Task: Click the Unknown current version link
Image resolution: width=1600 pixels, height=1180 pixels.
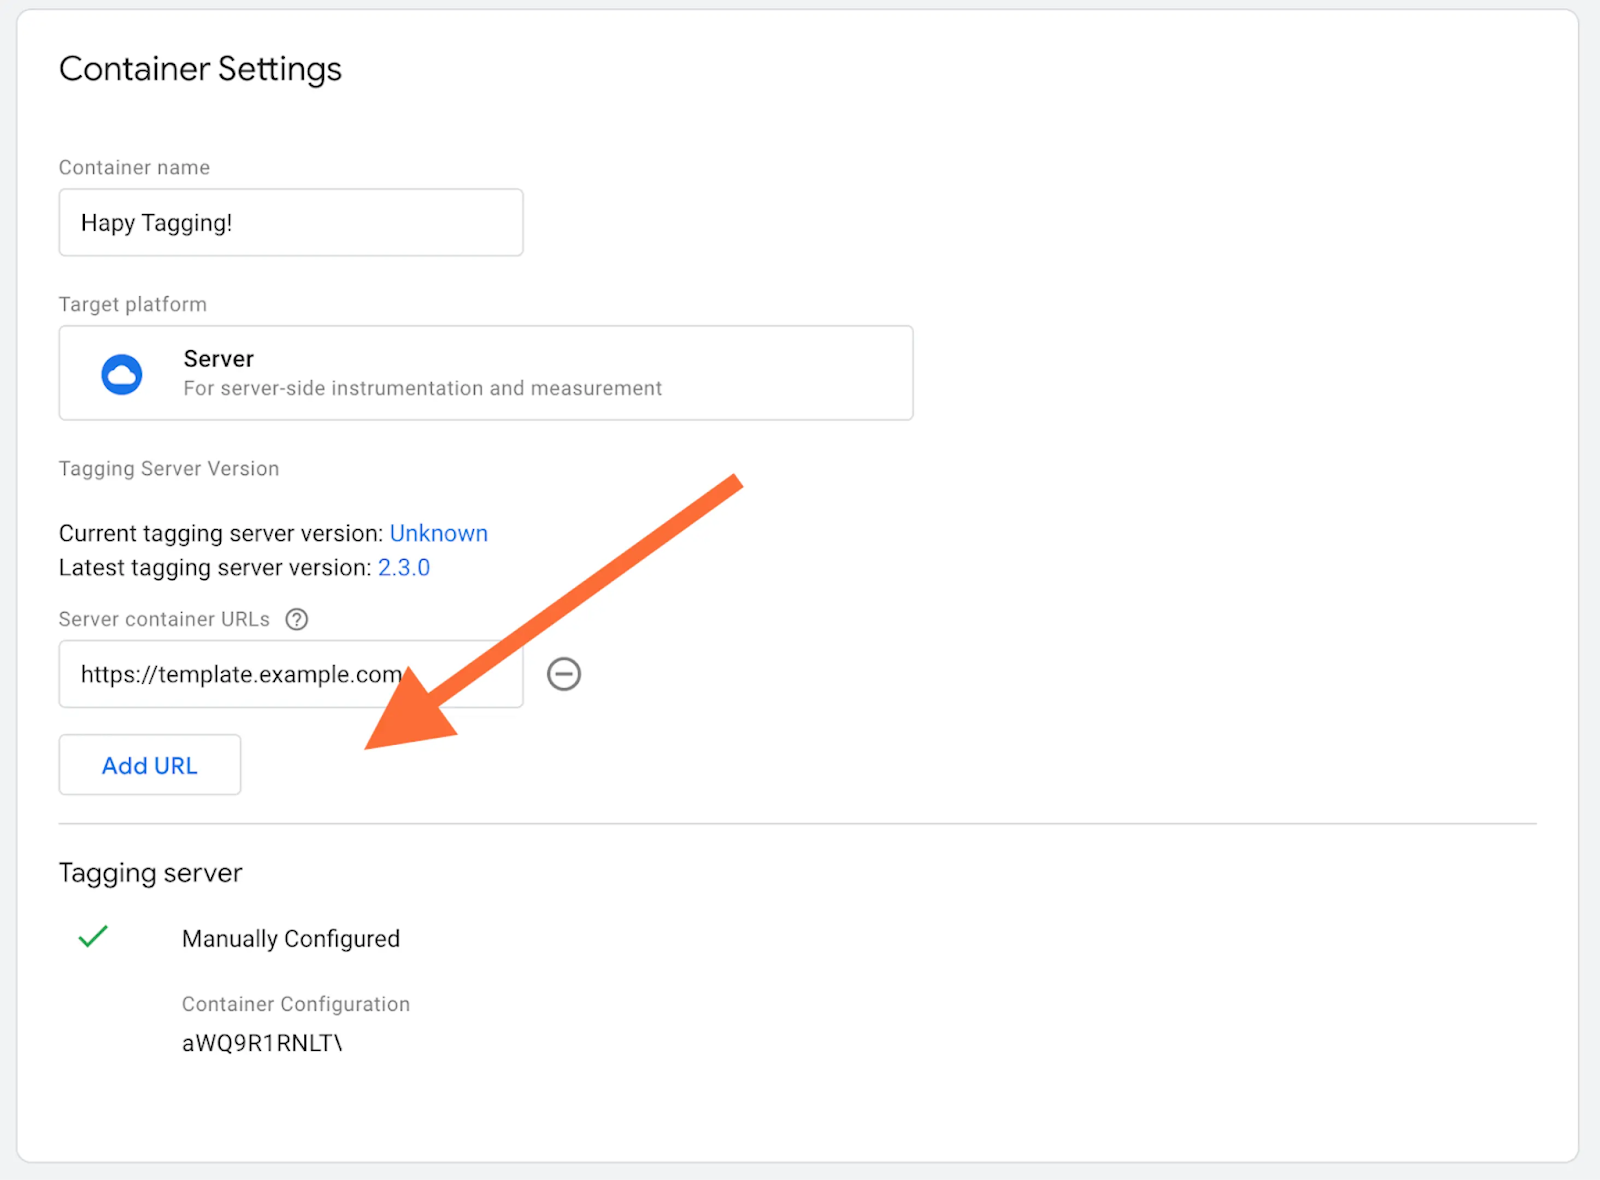Action: 439,533
